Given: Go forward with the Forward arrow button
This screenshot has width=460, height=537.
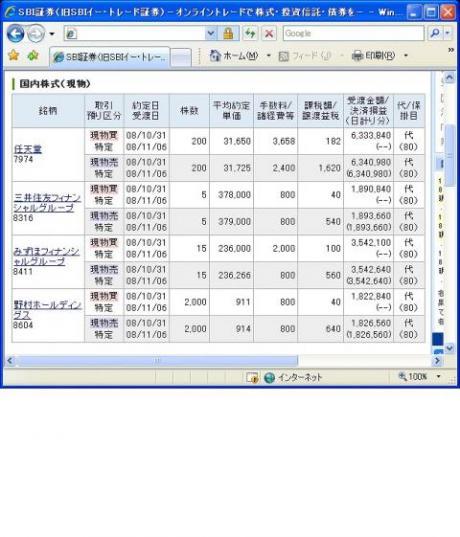Looking at the screenshot, I should coord(36,34).
